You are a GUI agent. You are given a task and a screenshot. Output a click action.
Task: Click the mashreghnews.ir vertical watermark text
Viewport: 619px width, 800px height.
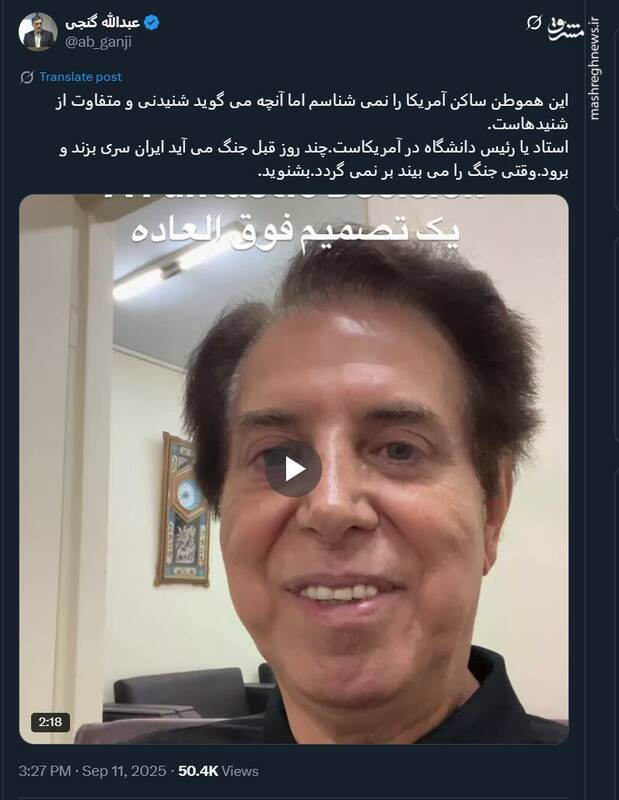click(x=595, y=68)
